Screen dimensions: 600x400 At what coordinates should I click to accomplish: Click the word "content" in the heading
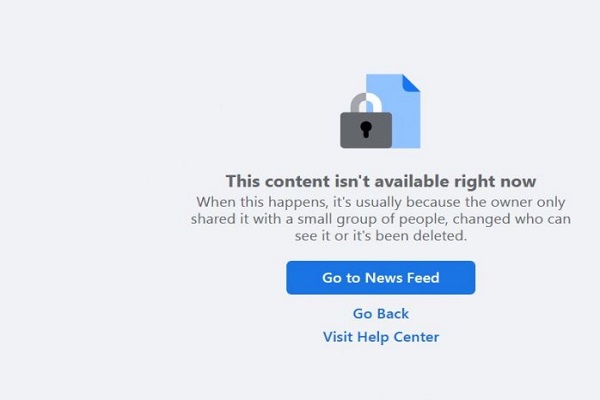[297, 181]
